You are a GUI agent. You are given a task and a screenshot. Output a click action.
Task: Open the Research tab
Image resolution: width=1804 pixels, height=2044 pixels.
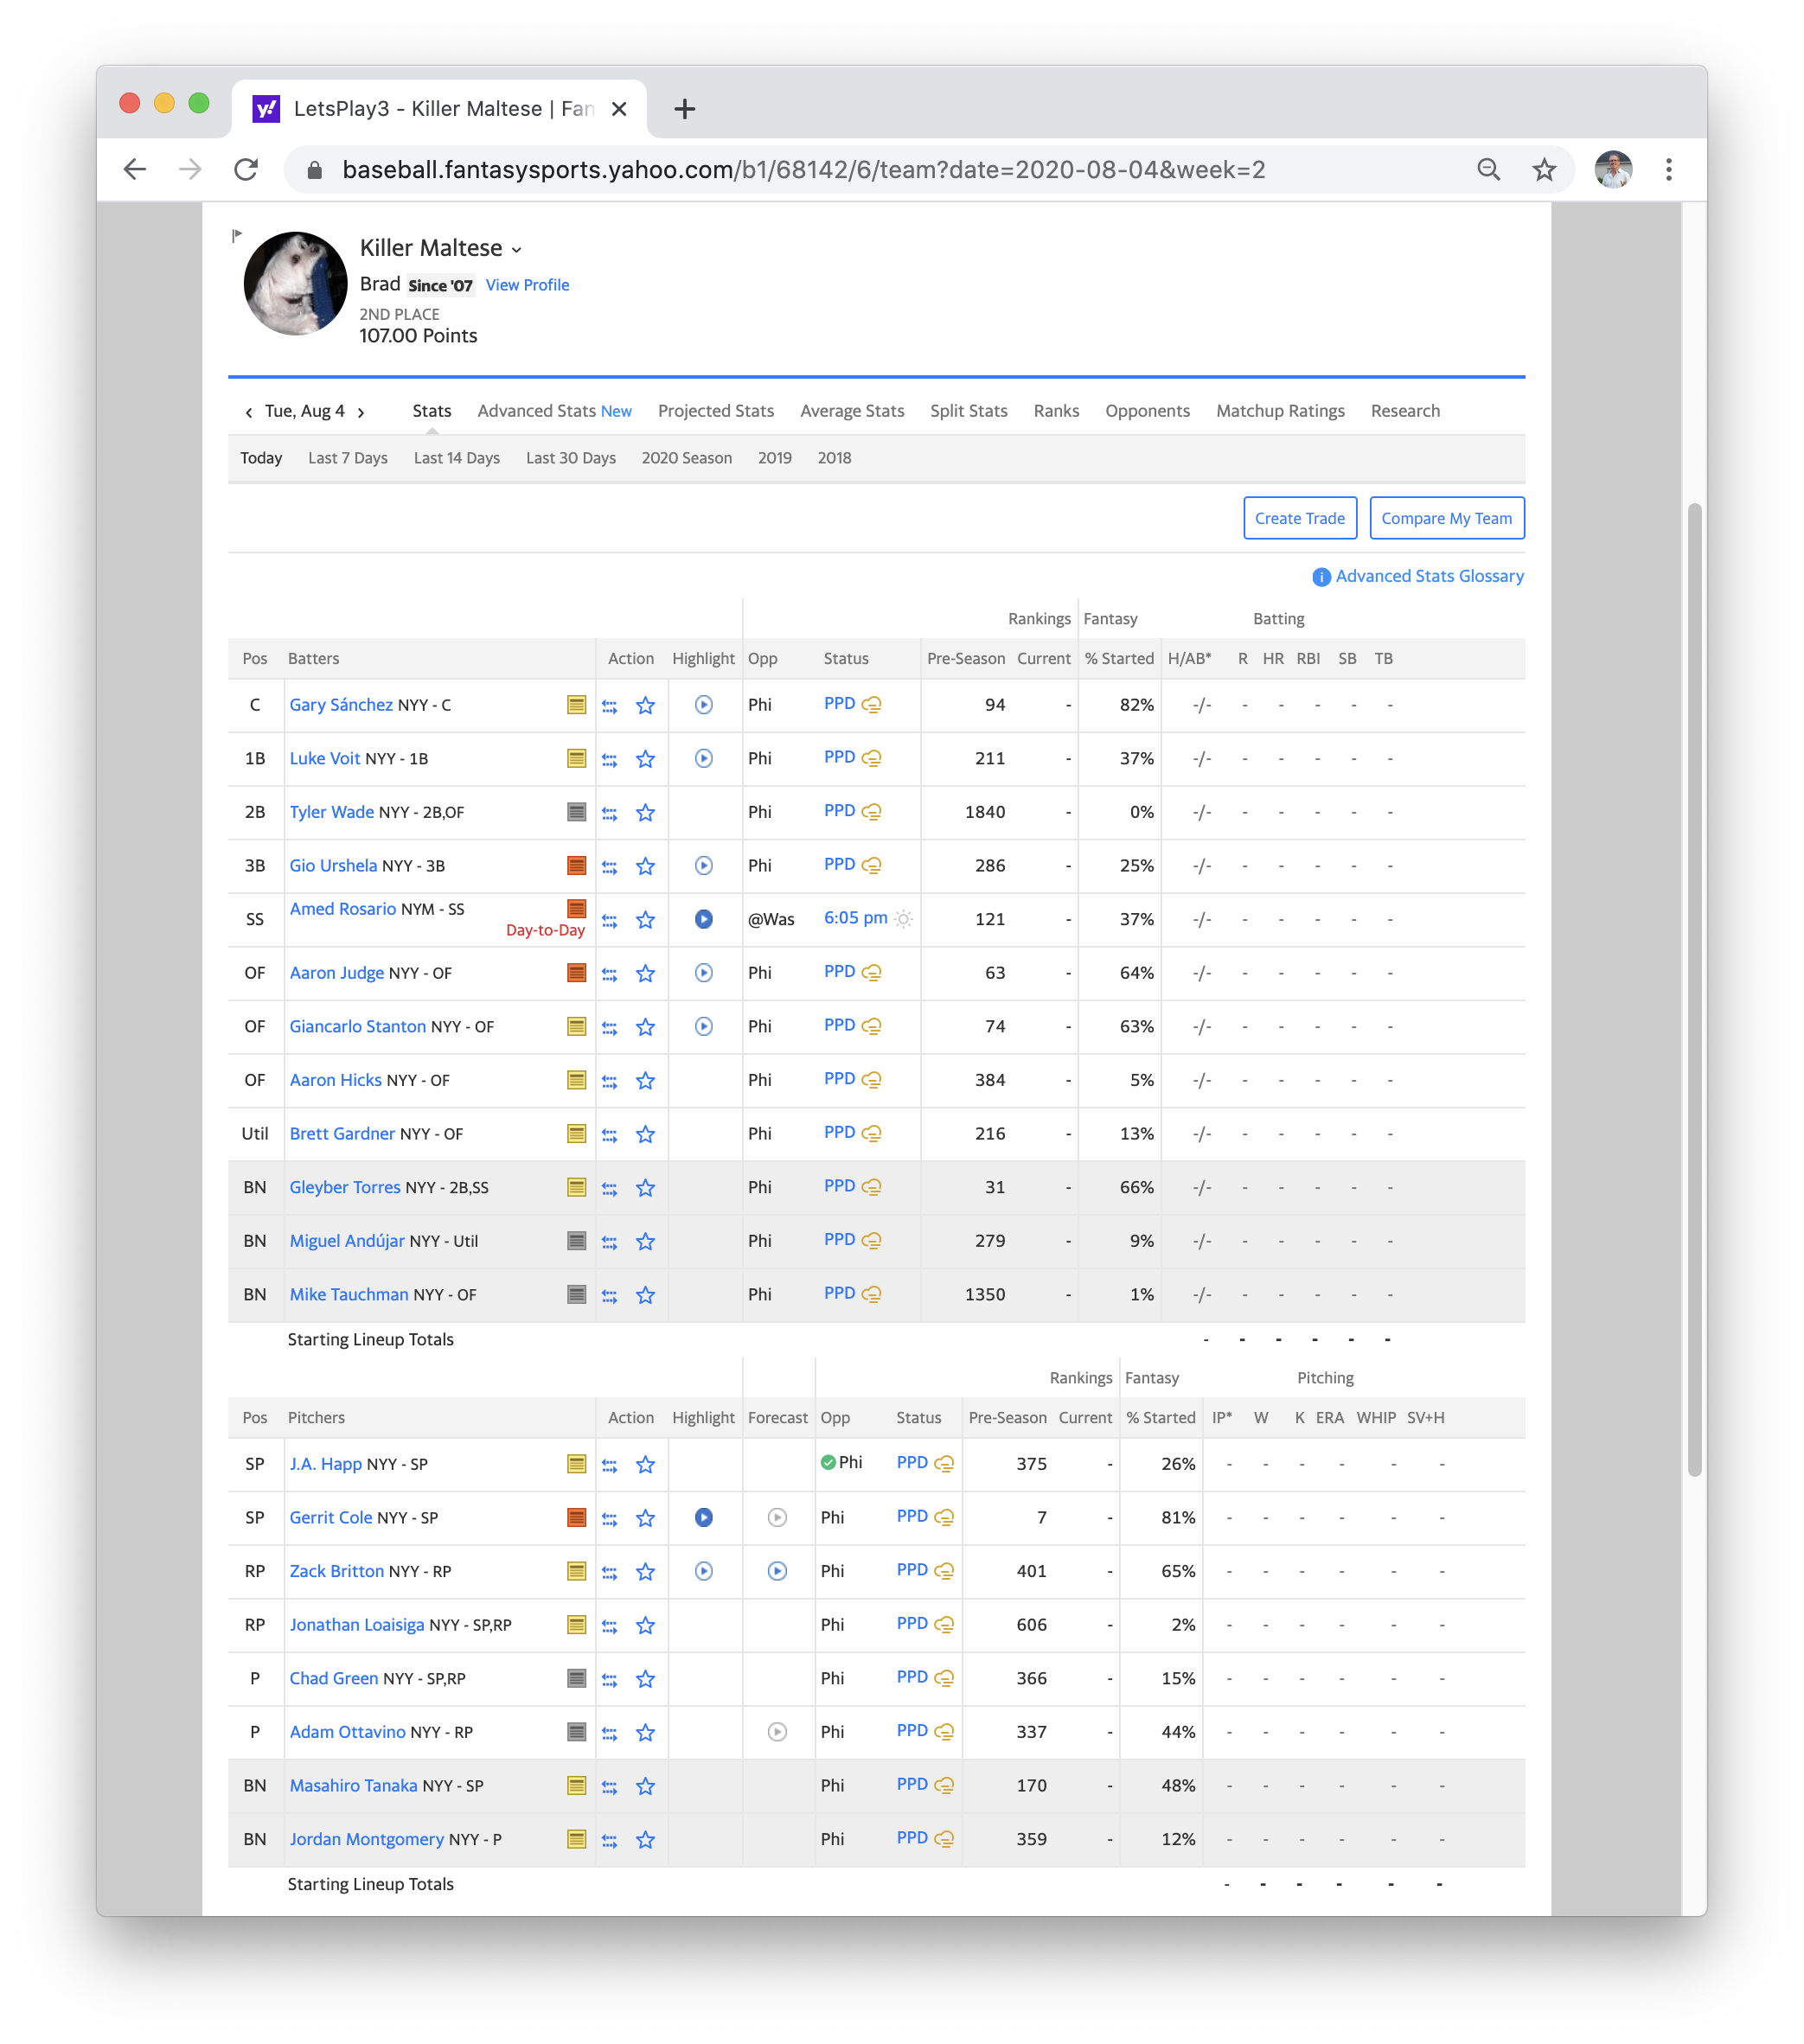pos(1405,411)
